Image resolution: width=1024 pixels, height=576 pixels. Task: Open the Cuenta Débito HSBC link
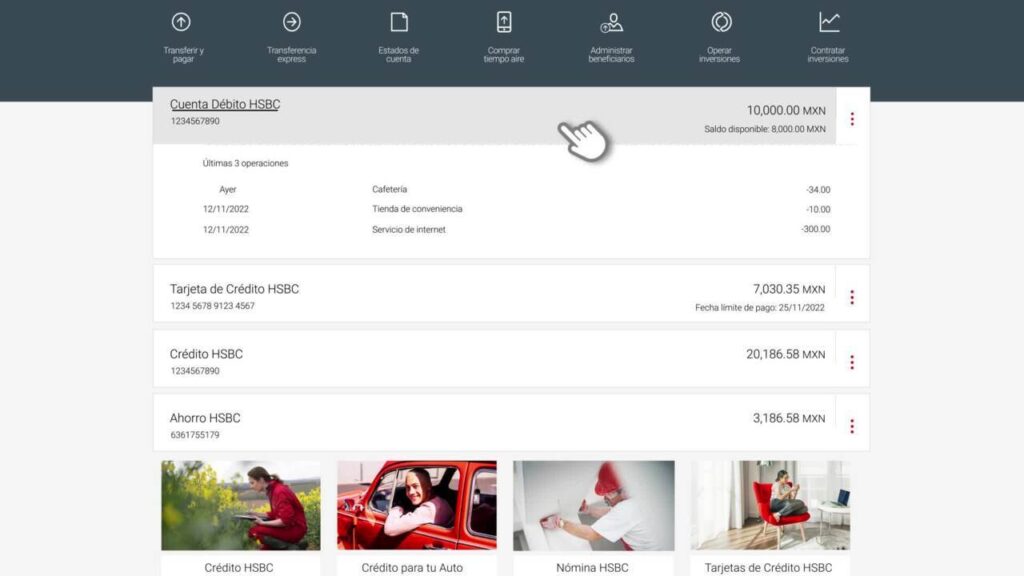tap(225, 104)
